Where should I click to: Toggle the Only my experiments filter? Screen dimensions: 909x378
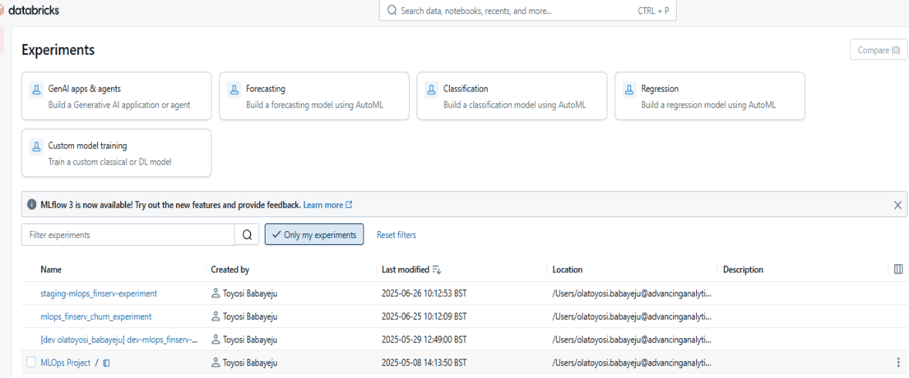click(x=314, y=235)
